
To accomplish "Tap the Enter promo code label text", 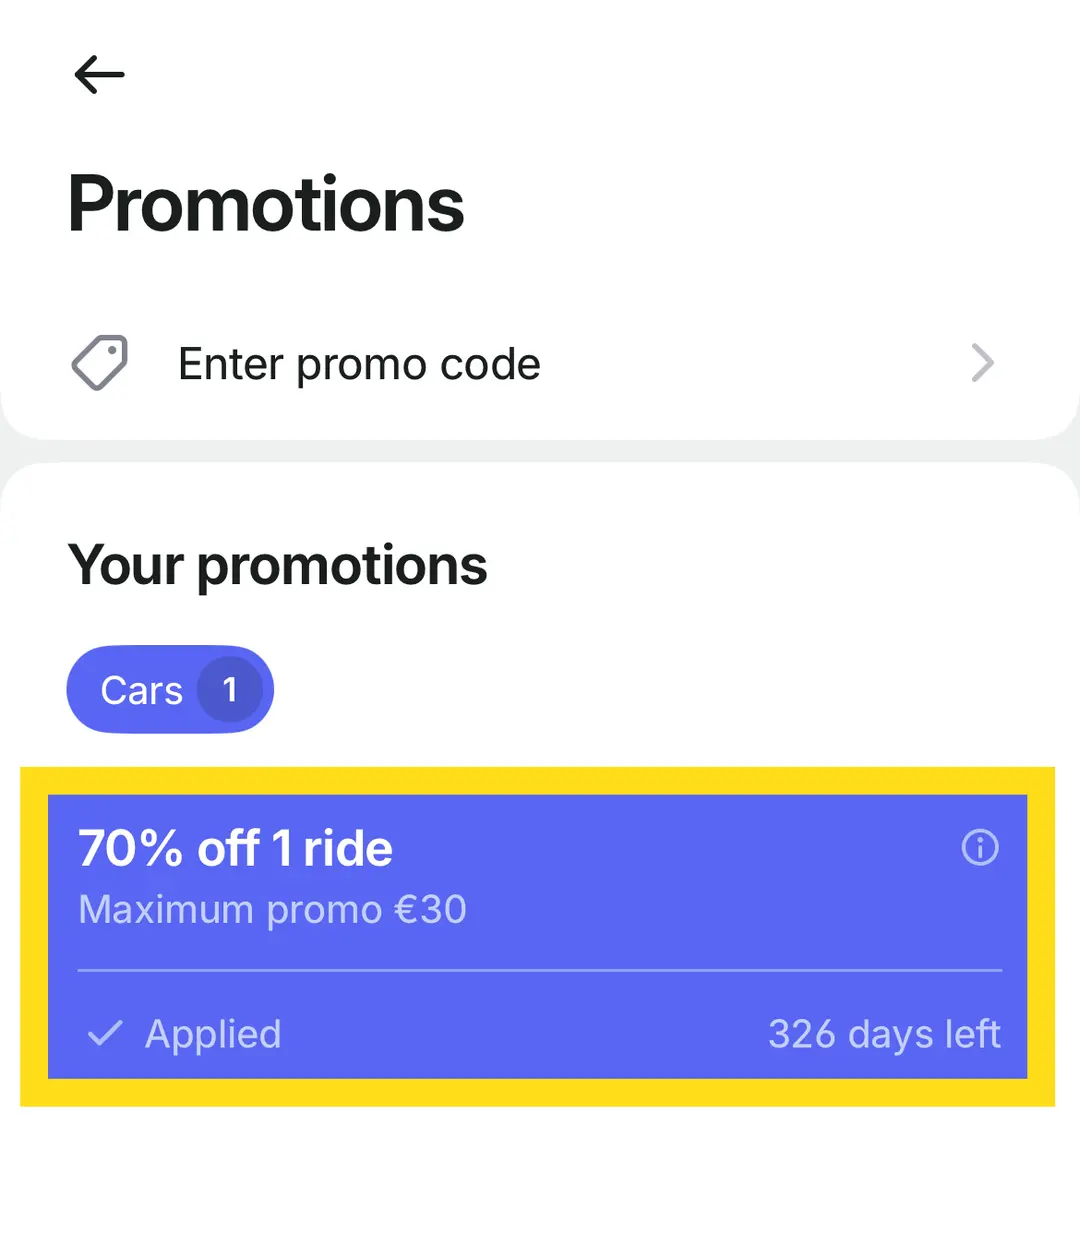I will point(359,364).
